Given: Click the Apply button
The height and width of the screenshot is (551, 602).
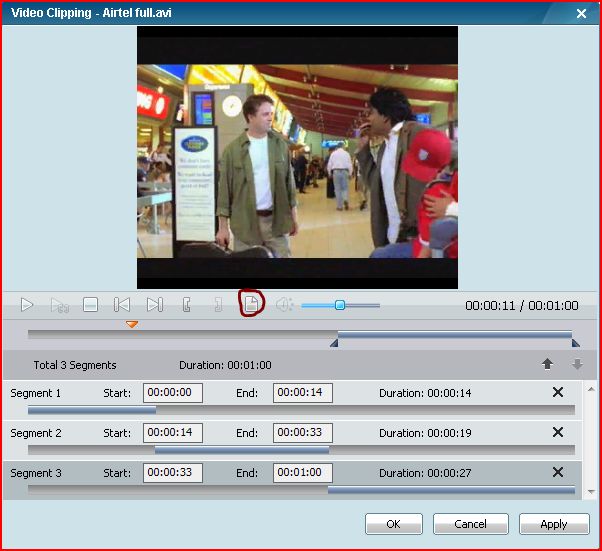Looking at the screenshot, I should [x=553, y=524].
